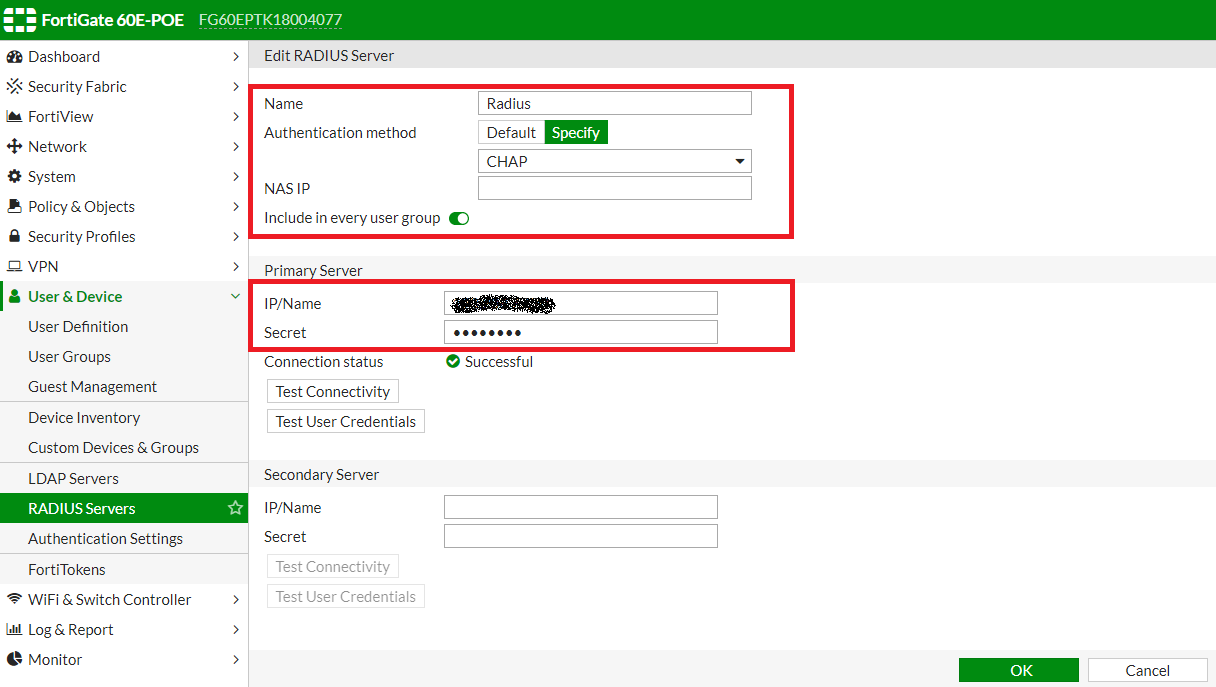Disable Include in every user group toggle
The width and height of the screenshot is (1216, 687).
pos(459,218)
